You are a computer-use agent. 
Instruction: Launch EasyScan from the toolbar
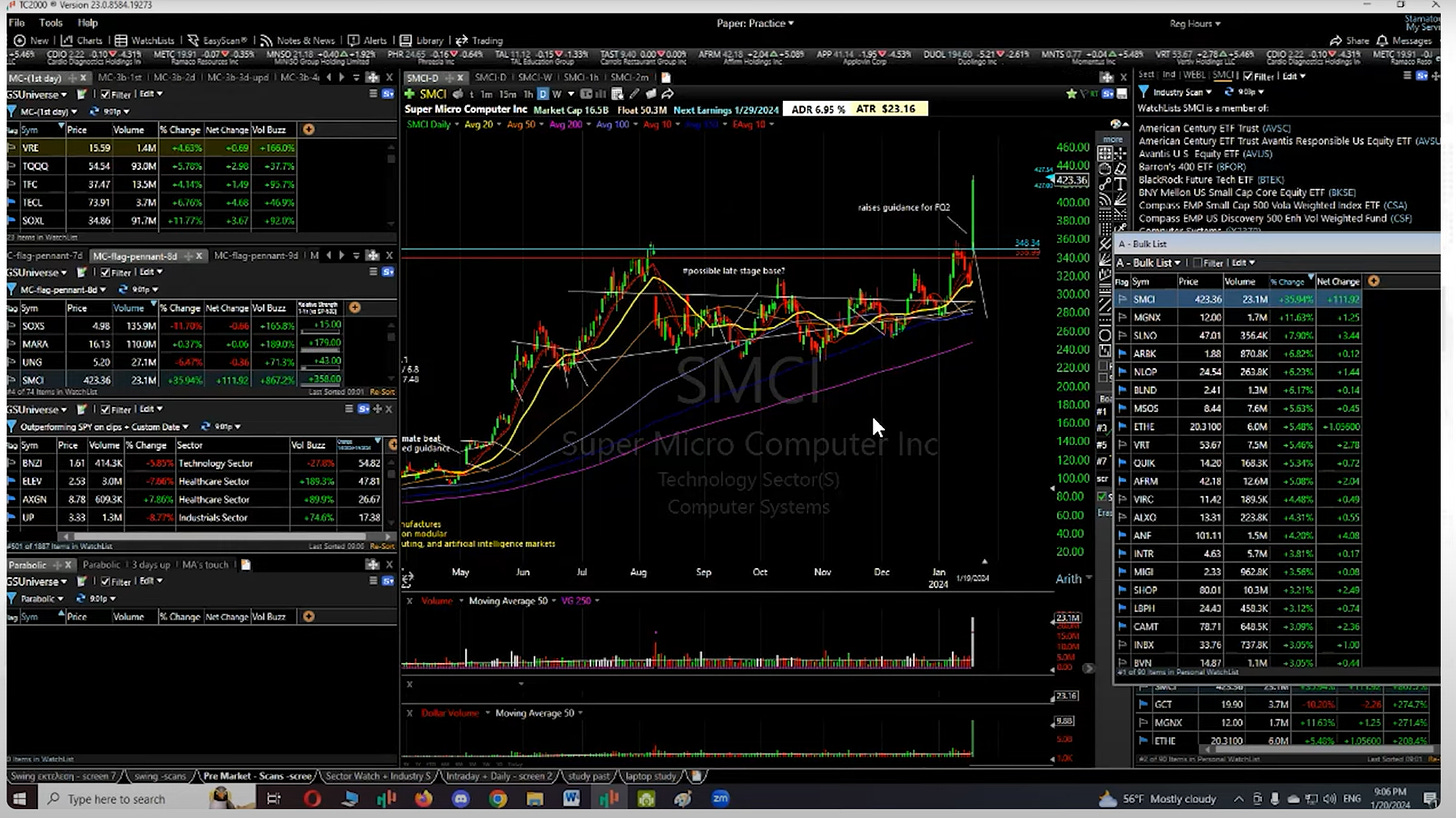tap(217, 40)
